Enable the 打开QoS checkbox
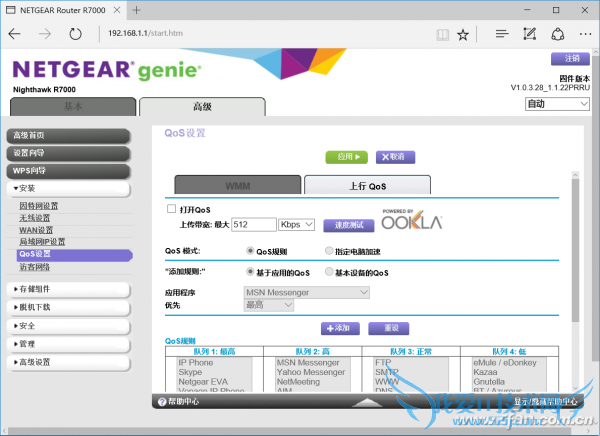 (x=171, y=209)
